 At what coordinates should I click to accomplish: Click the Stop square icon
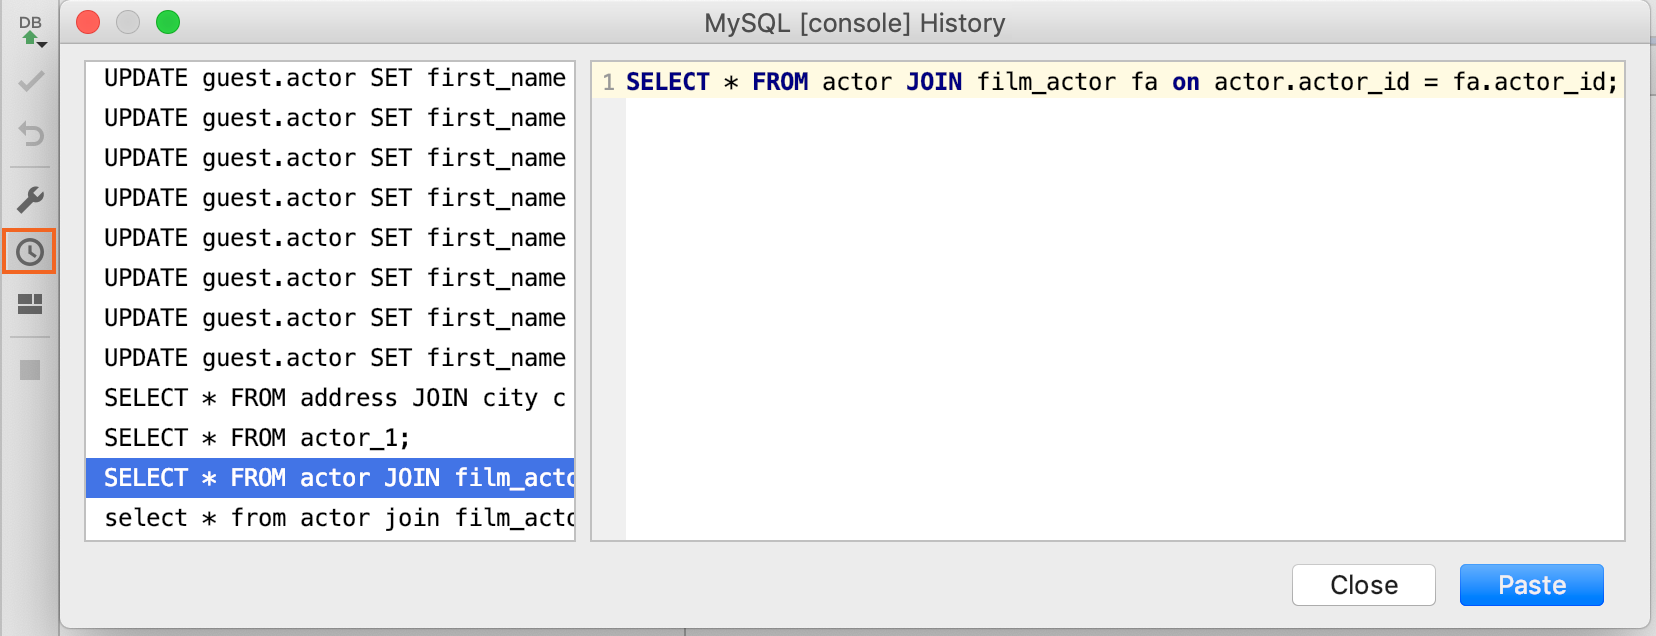tap(31, 371)
